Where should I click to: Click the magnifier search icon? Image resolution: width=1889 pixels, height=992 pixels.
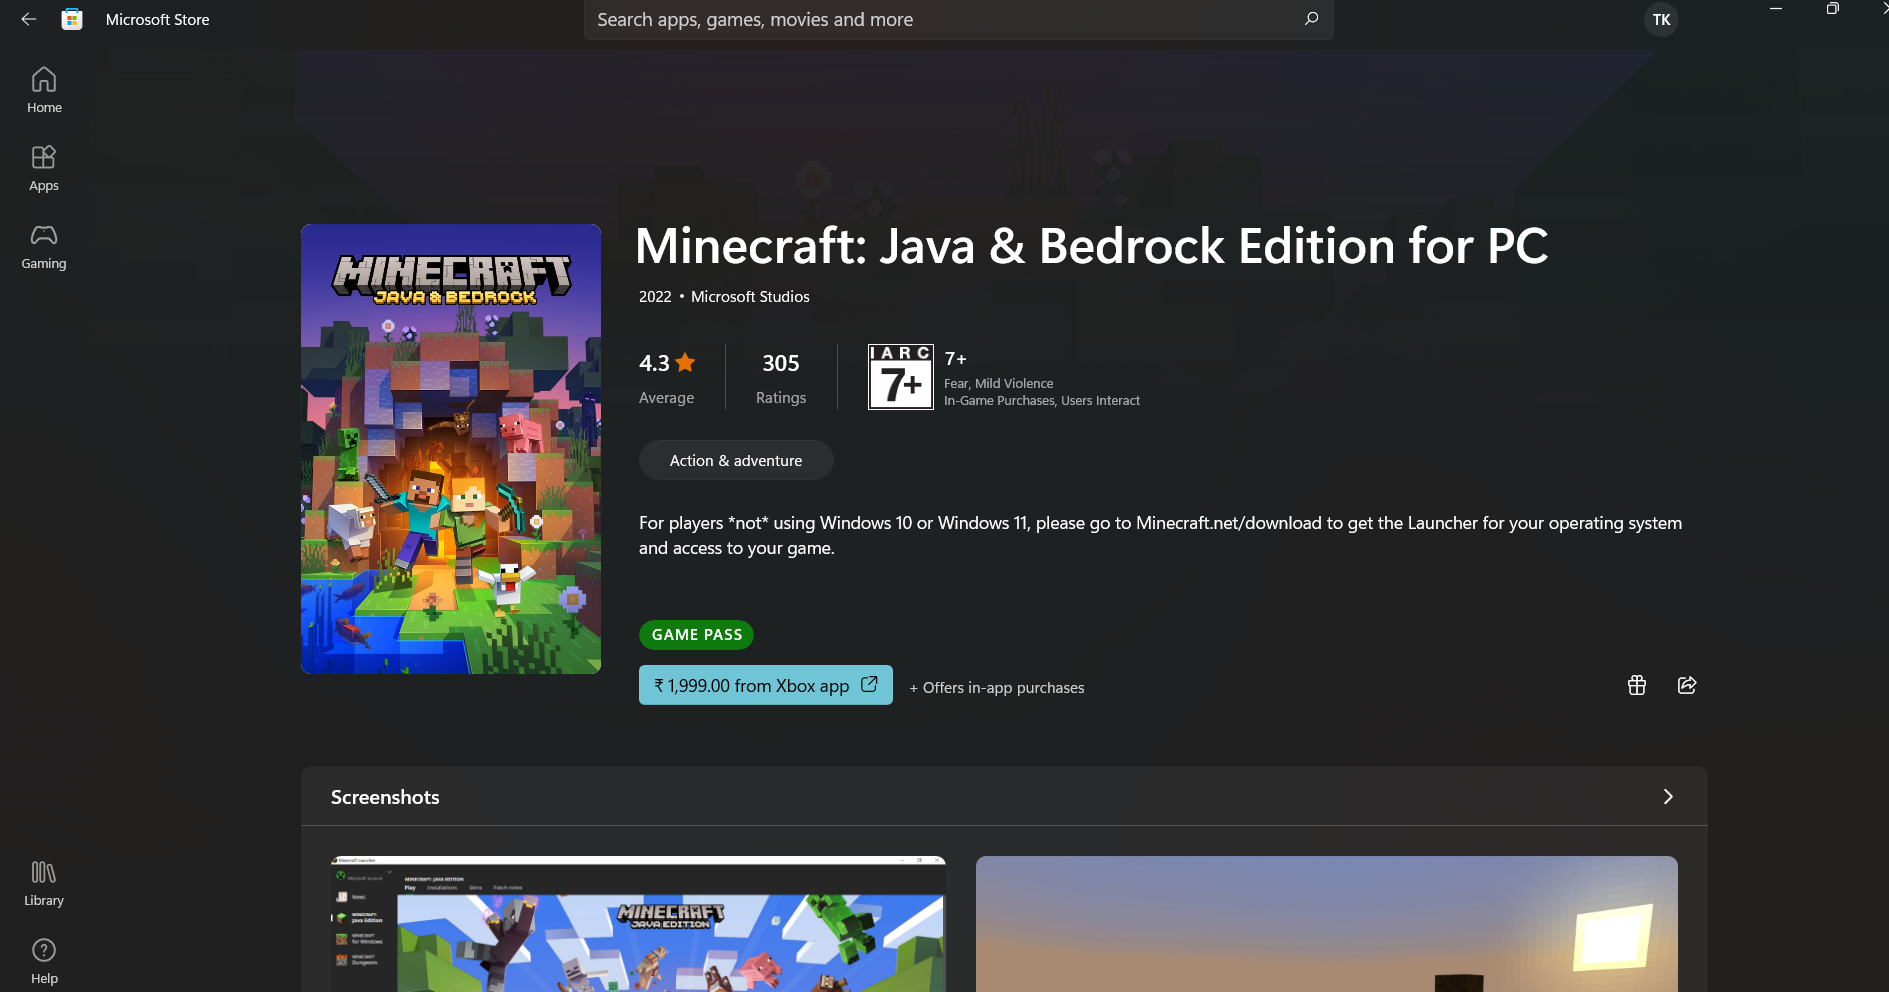(x=1311, y=19)
